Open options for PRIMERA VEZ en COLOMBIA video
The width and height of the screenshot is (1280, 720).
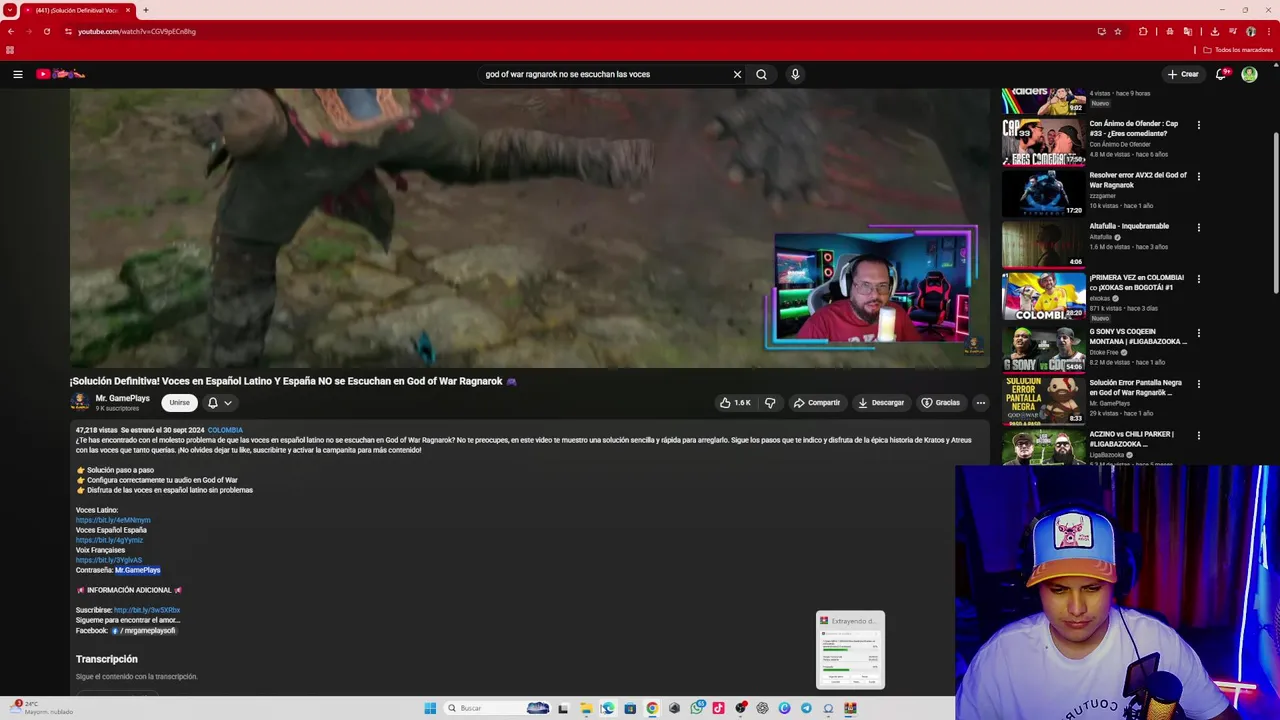pos(1199,279)
